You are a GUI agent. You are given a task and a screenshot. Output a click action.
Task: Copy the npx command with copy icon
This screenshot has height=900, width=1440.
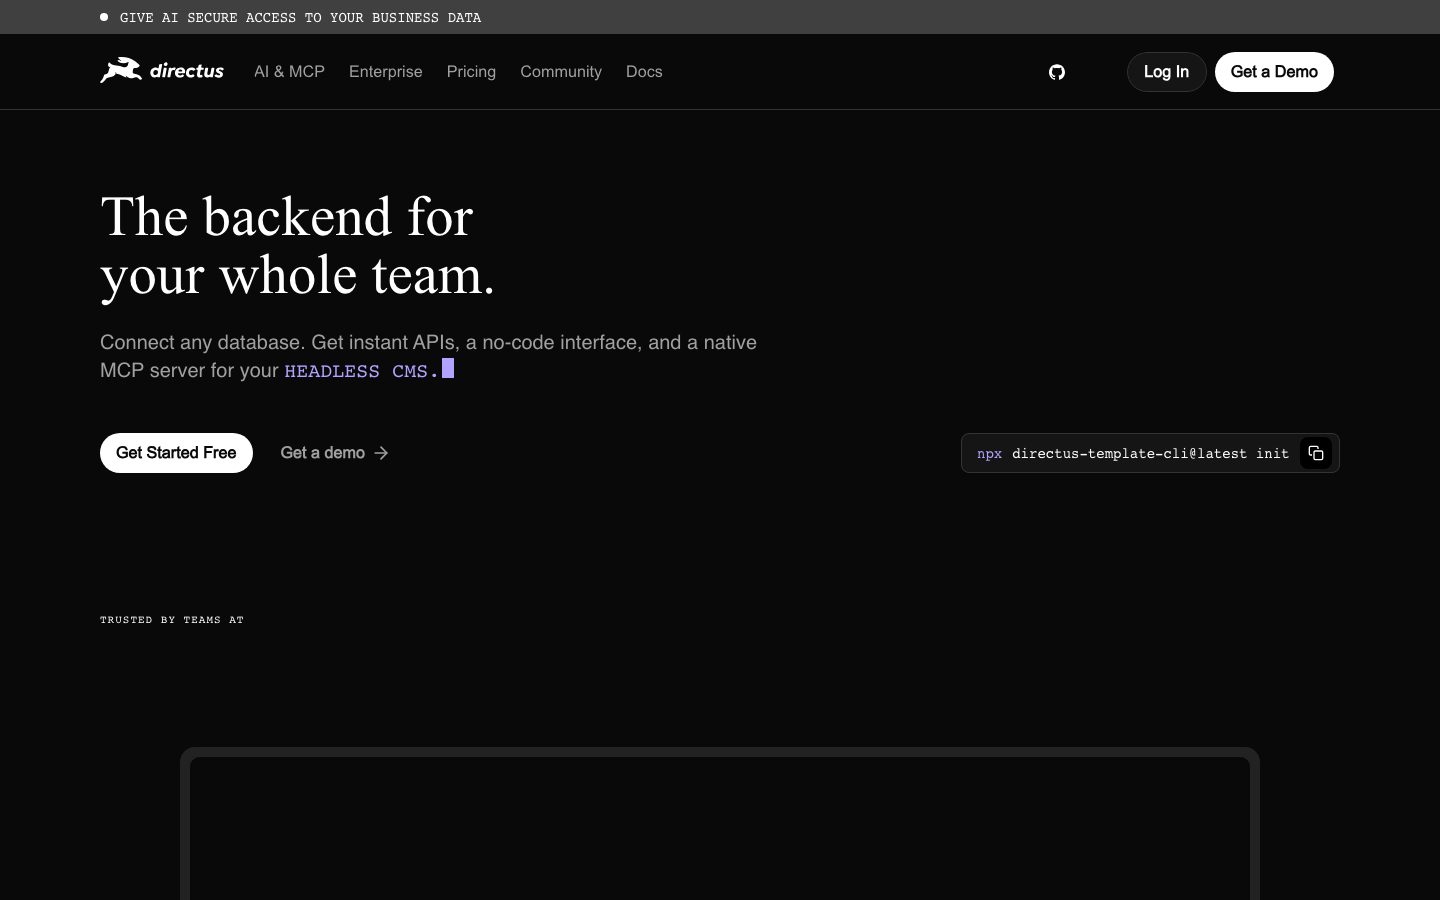point(1316,453)
